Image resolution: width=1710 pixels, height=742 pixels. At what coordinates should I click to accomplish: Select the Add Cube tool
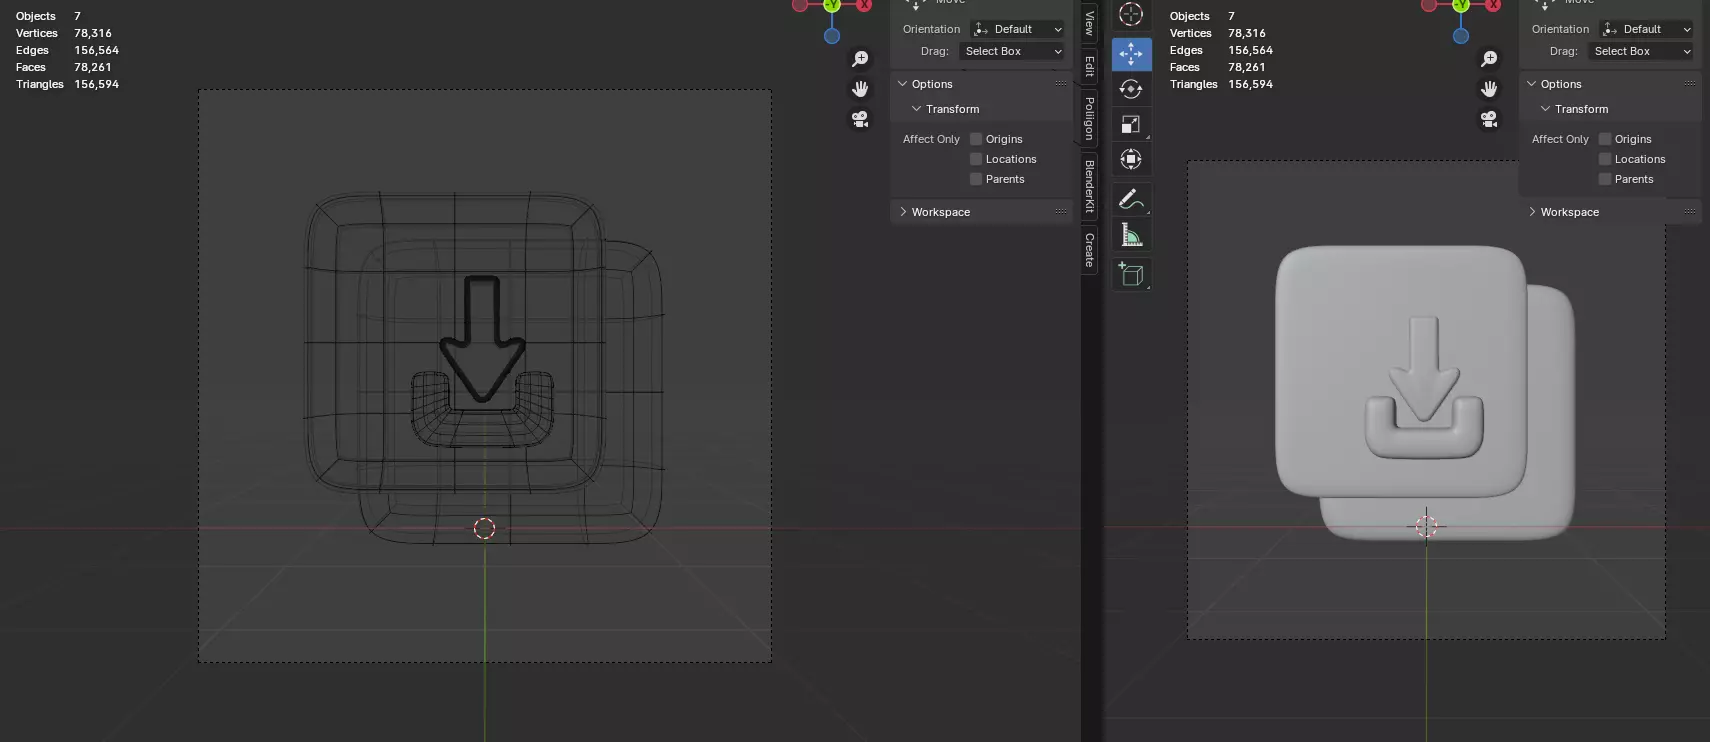click(x=1131, y=274)
